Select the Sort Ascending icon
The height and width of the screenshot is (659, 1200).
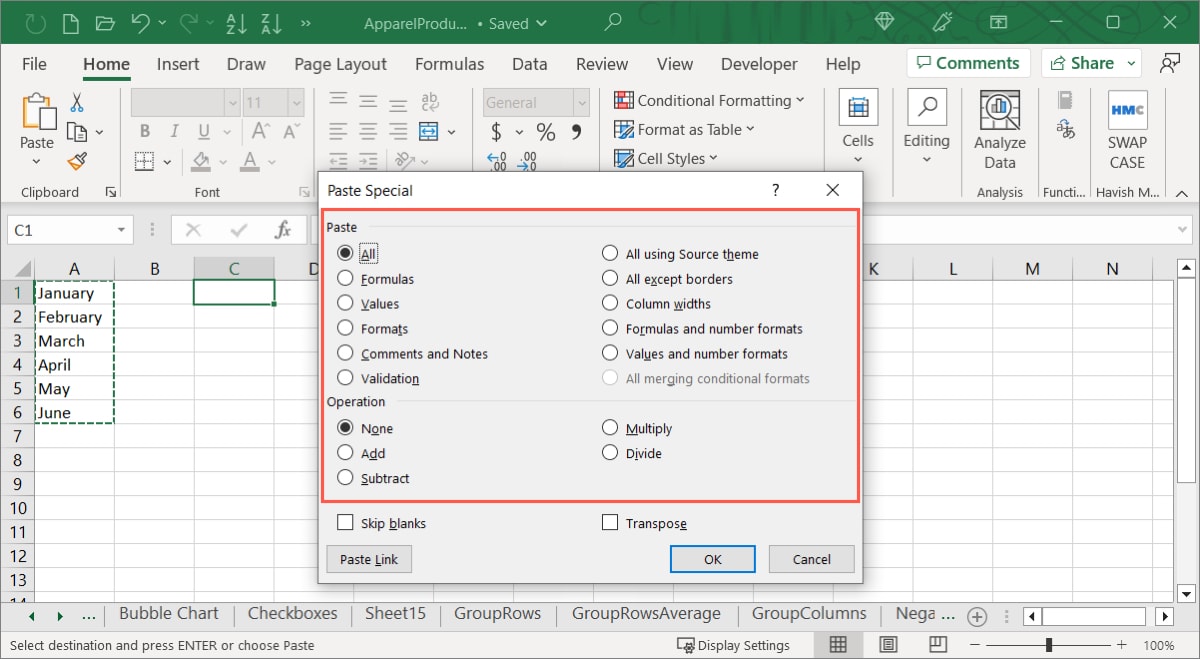[x=236, y=22]
